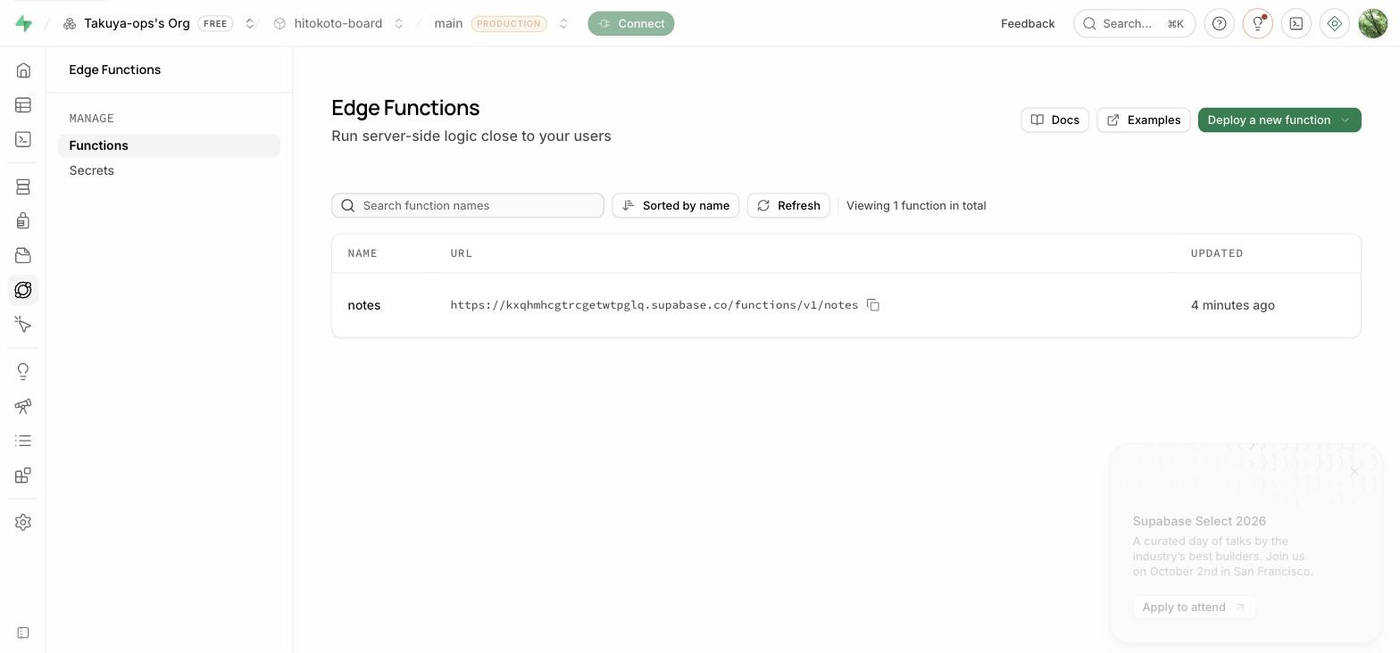The width and height of the screenshot is (1400, 653).
Task: Open the Storage bucket icon
Action: point(23,255)
